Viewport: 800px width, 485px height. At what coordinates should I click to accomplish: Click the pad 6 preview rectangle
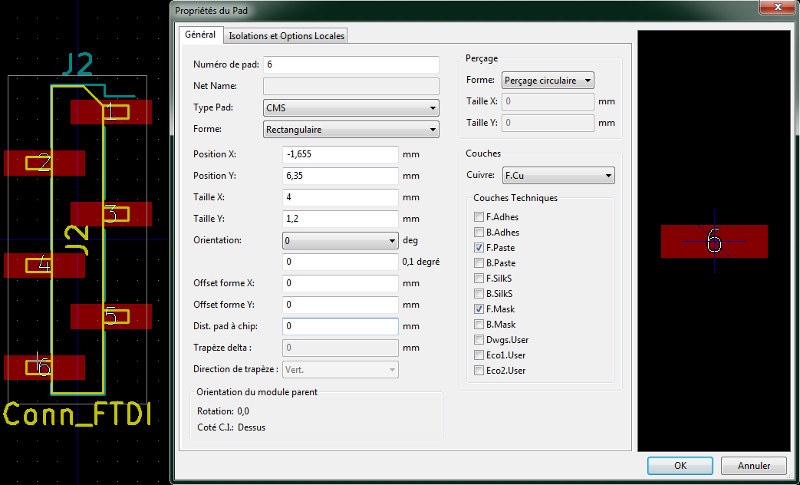(x=714, y=241)
